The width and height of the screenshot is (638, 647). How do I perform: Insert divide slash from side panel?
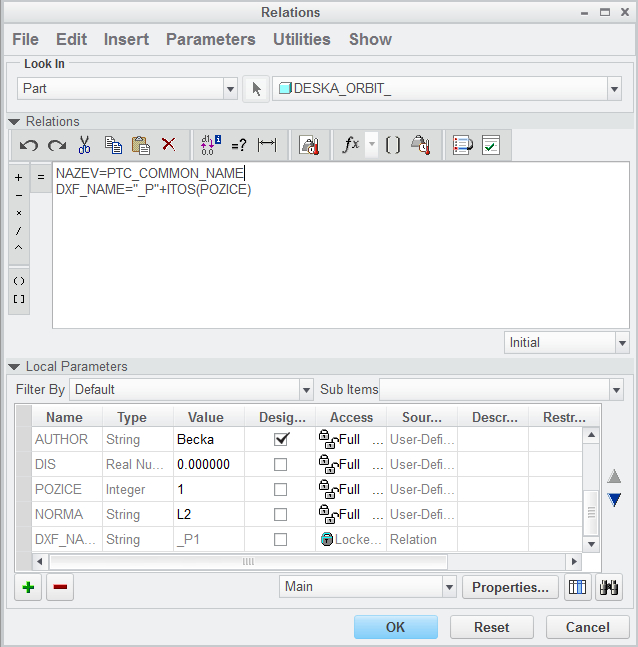coord(19,231)
